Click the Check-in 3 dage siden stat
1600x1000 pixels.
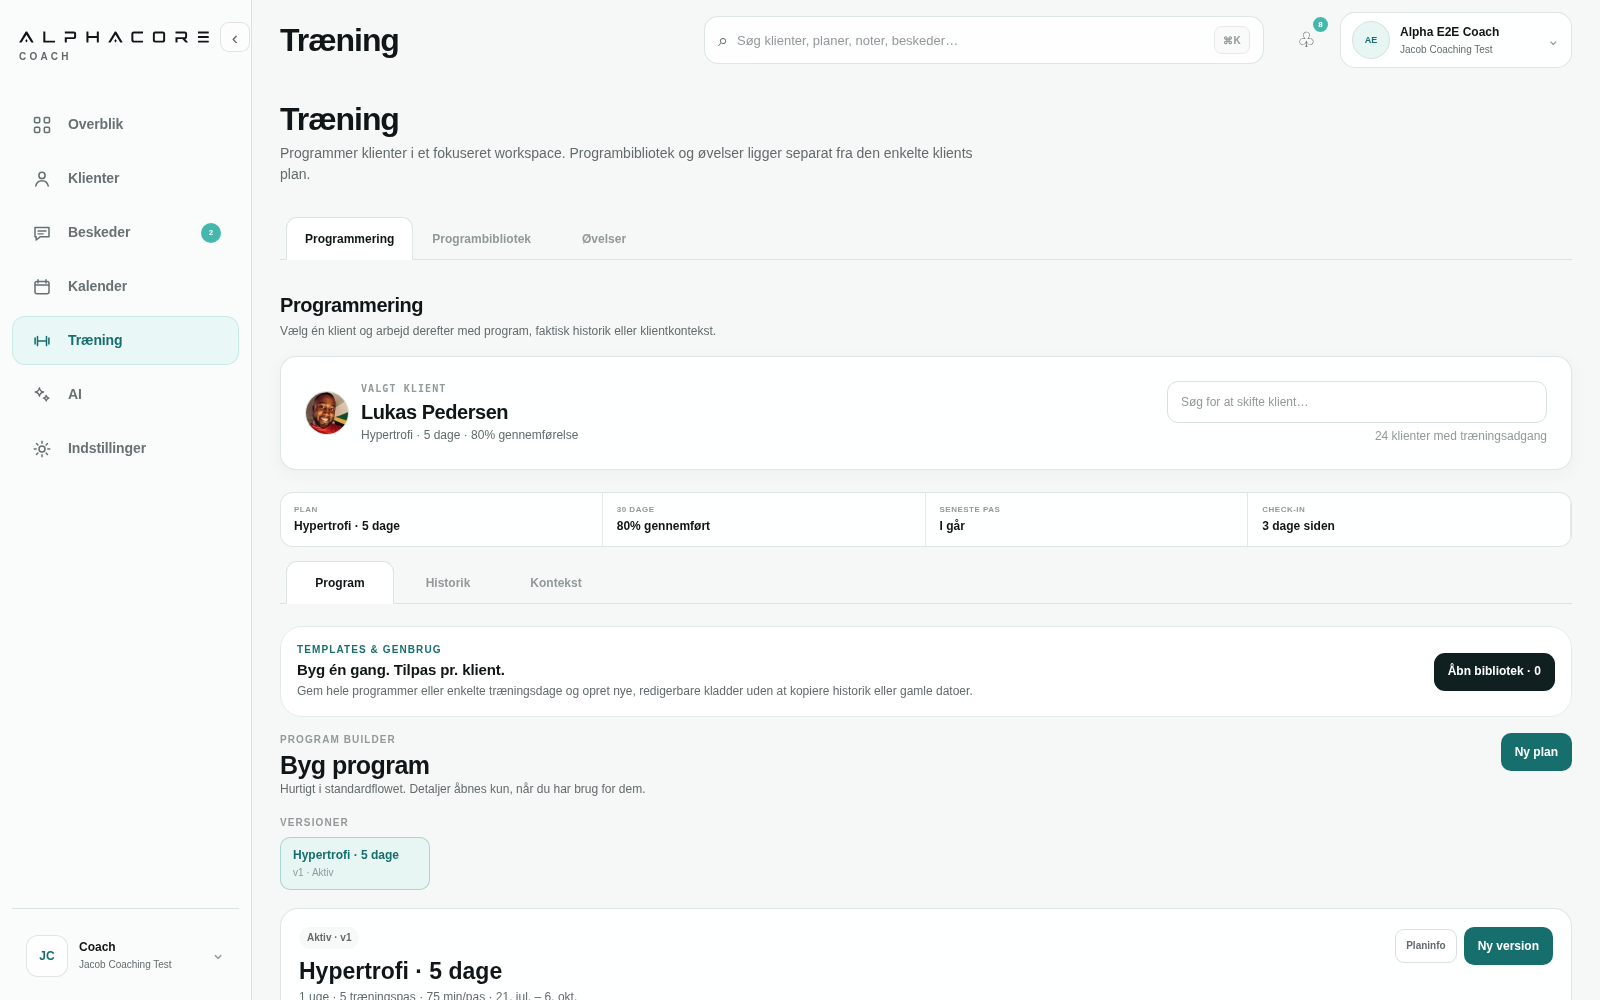click(1409, 519)
